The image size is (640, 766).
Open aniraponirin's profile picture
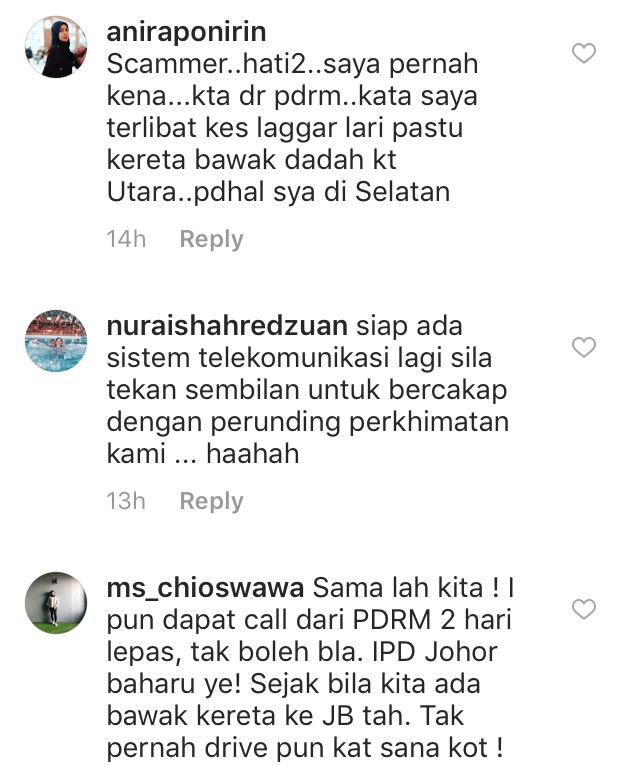(x=56, y=47)
